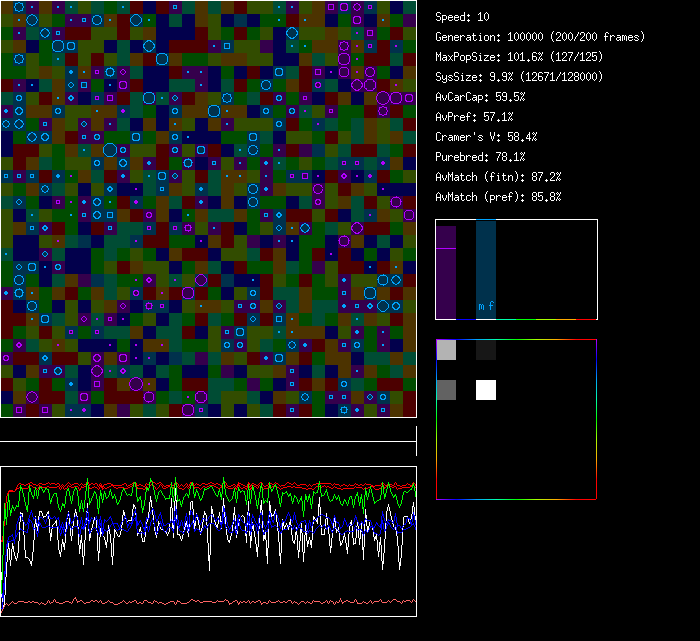
Task: Click the light gray top-left matrix square
Action: pyautogui.click(x=446, y=350)
